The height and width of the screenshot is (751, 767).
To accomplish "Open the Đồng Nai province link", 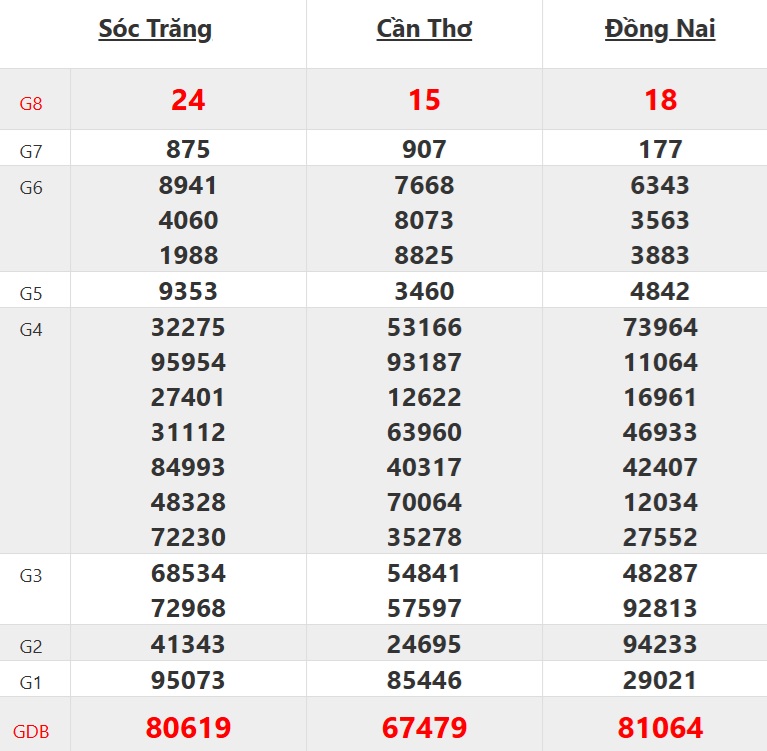I will (x=660, y=29).
